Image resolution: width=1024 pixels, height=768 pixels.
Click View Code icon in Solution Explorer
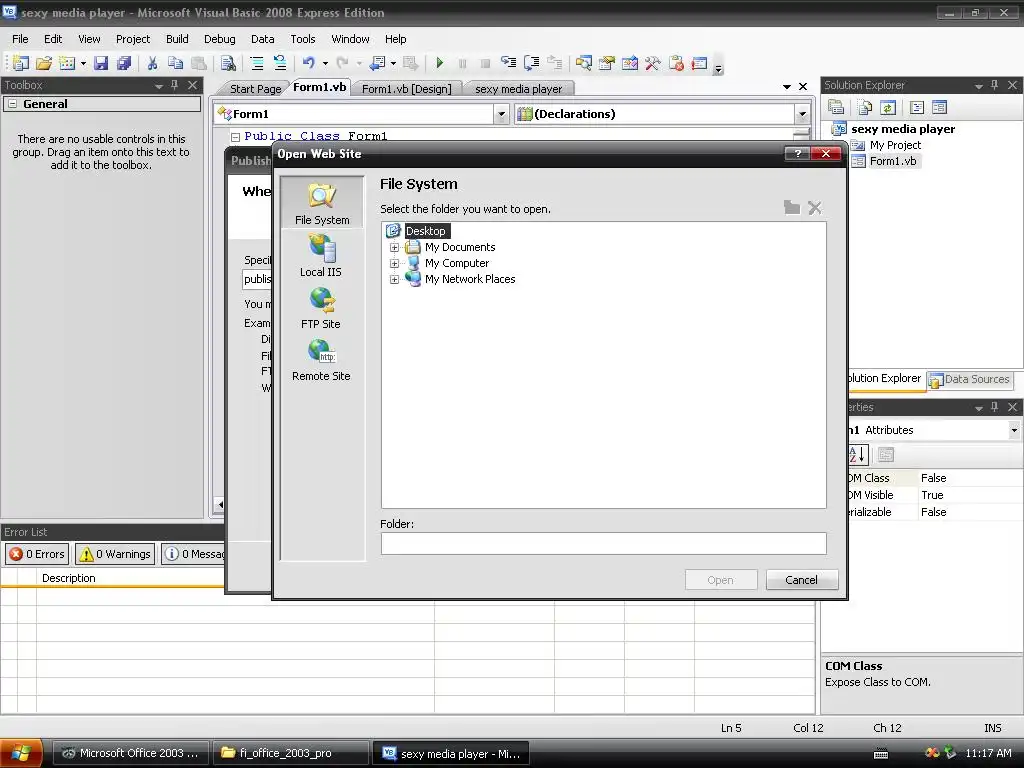[916, 107]
